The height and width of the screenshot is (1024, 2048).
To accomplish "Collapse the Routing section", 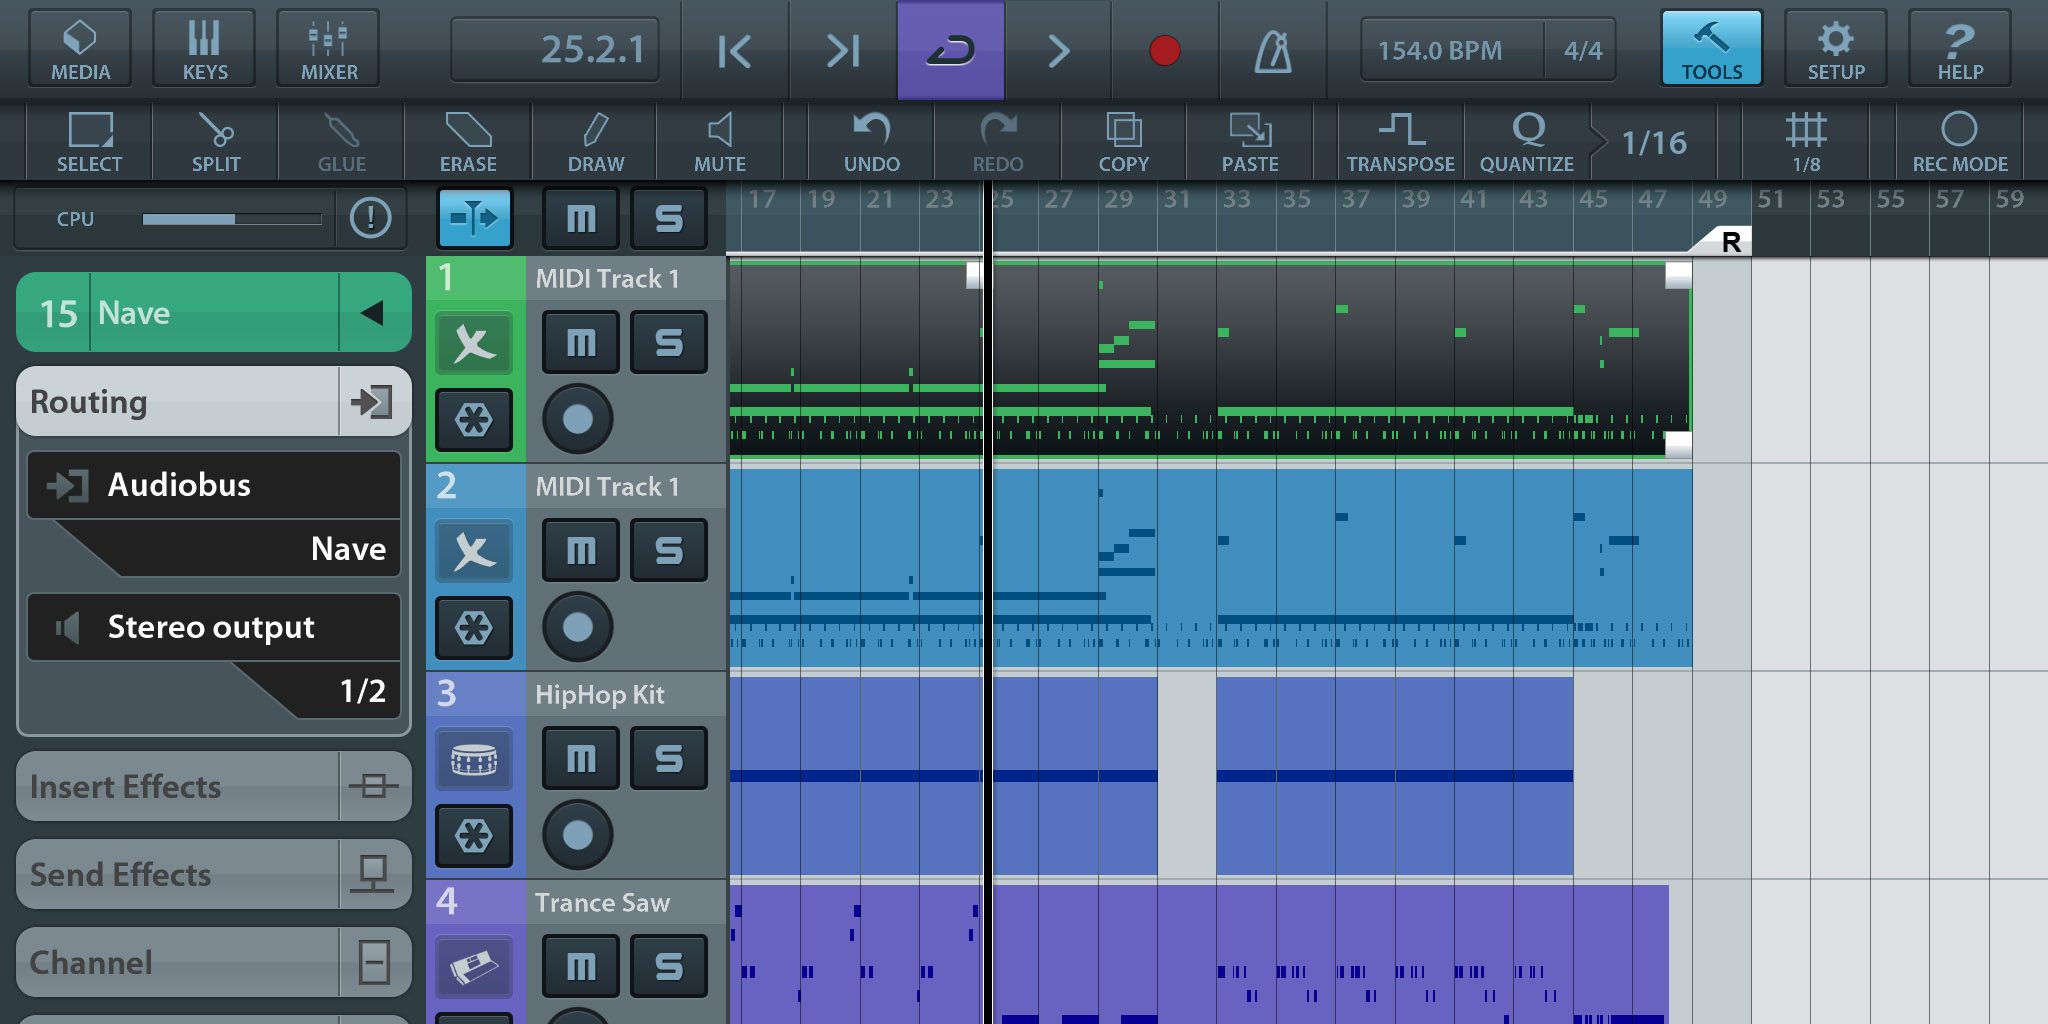I will (213, 402).
